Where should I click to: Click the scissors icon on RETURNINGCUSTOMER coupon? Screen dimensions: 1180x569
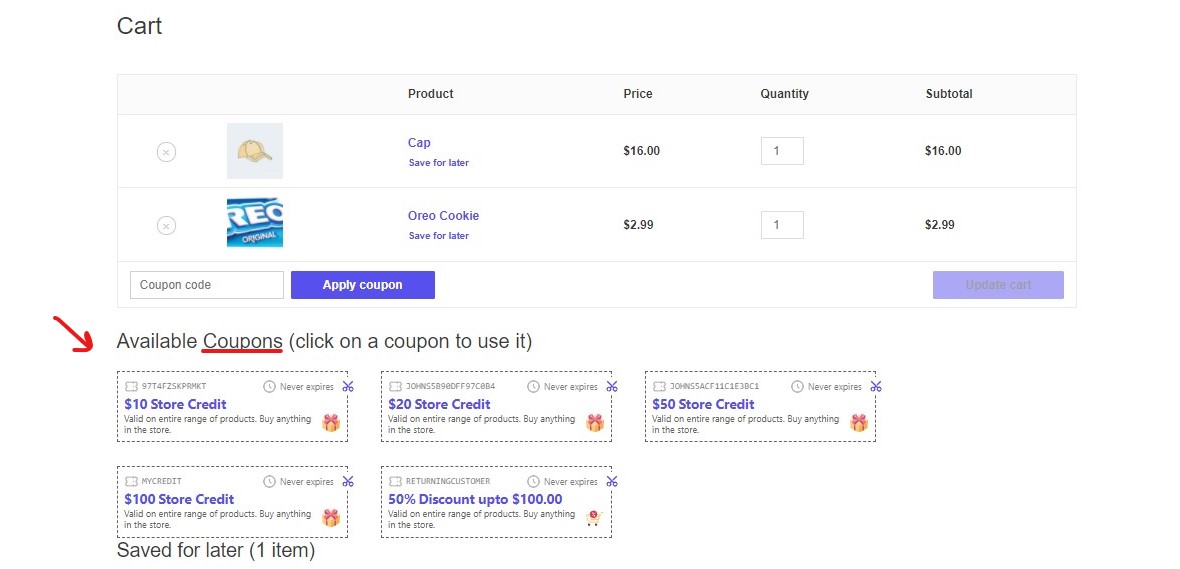pyautogui.click(x=612, y=481)
